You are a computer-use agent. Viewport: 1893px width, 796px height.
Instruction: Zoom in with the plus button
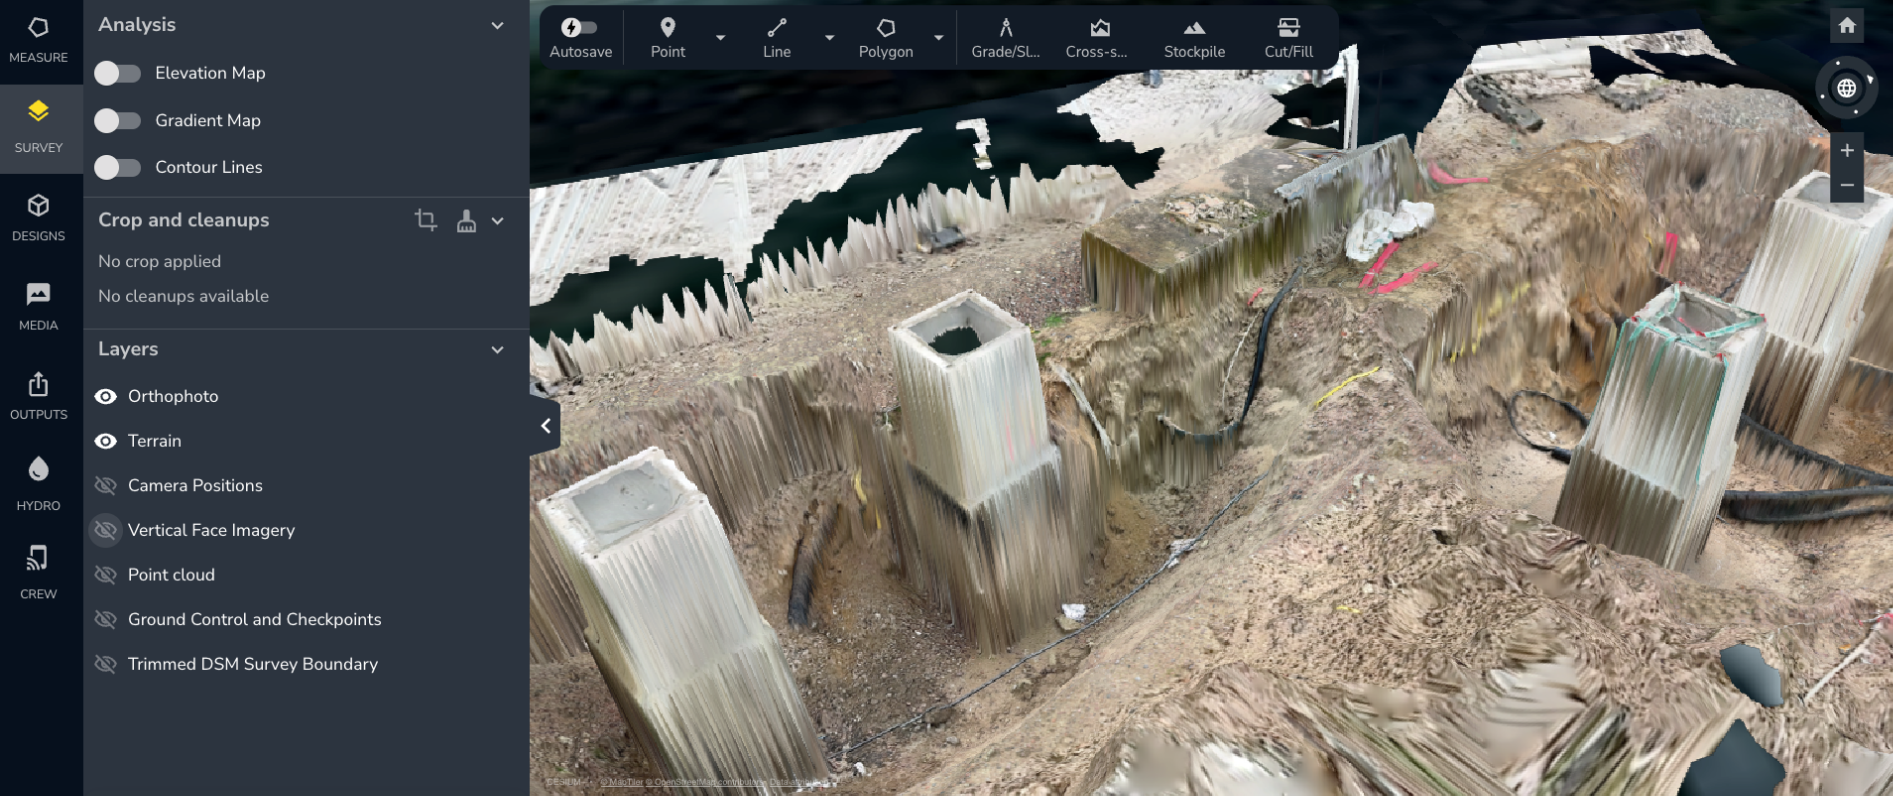point(1847,150)
